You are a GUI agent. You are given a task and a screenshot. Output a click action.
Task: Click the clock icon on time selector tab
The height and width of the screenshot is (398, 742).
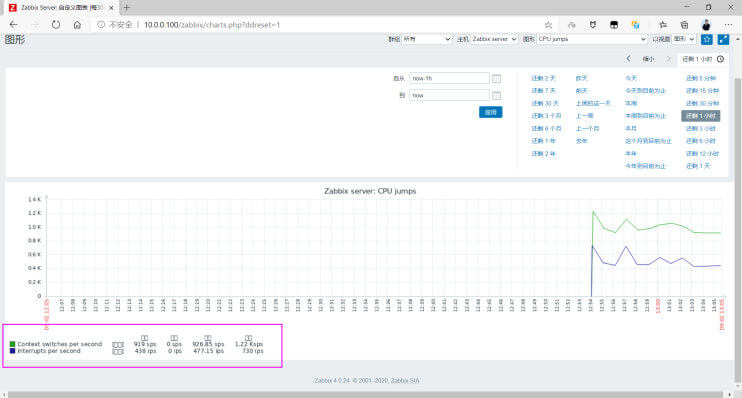point(720,59)
